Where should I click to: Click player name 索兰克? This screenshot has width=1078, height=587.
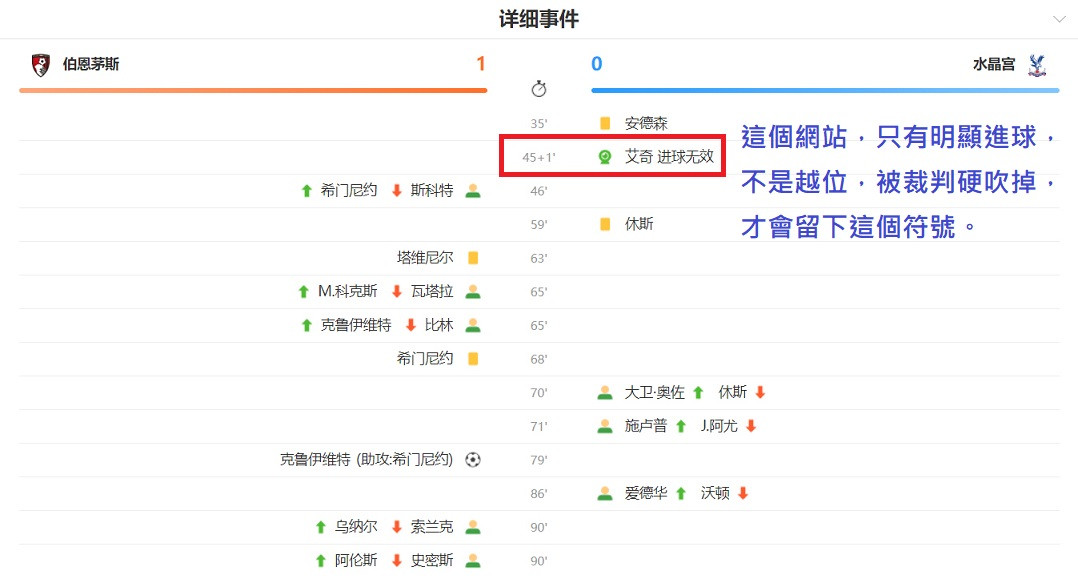432,527
